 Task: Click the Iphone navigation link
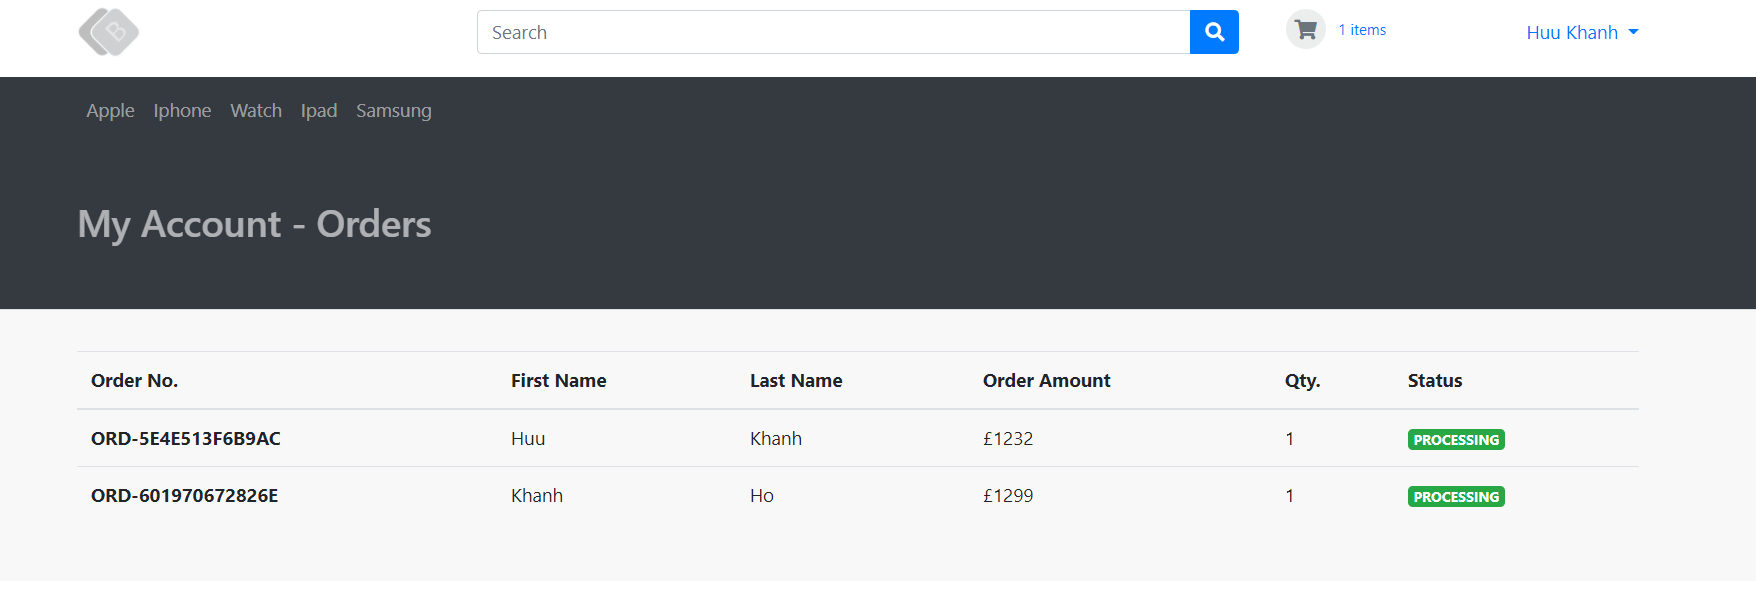(x=182, y=110)
